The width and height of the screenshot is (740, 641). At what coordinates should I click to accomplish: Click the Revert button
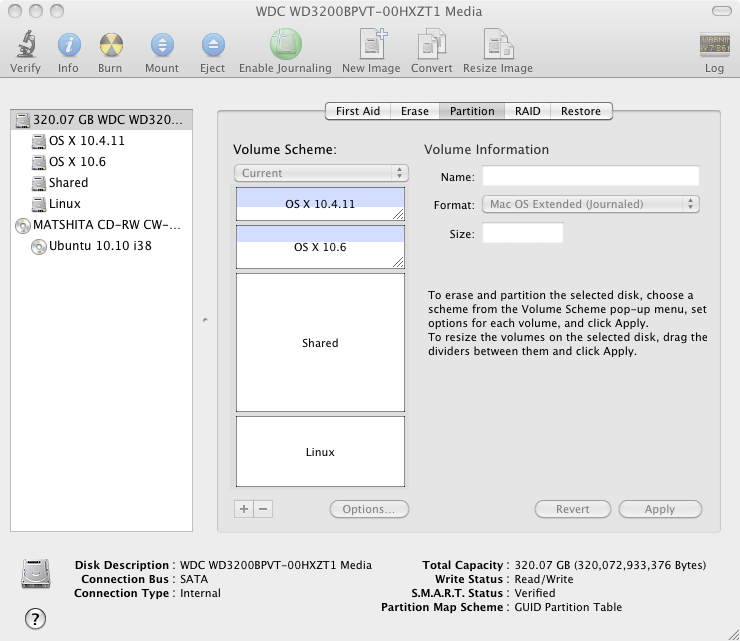point(572,509)
